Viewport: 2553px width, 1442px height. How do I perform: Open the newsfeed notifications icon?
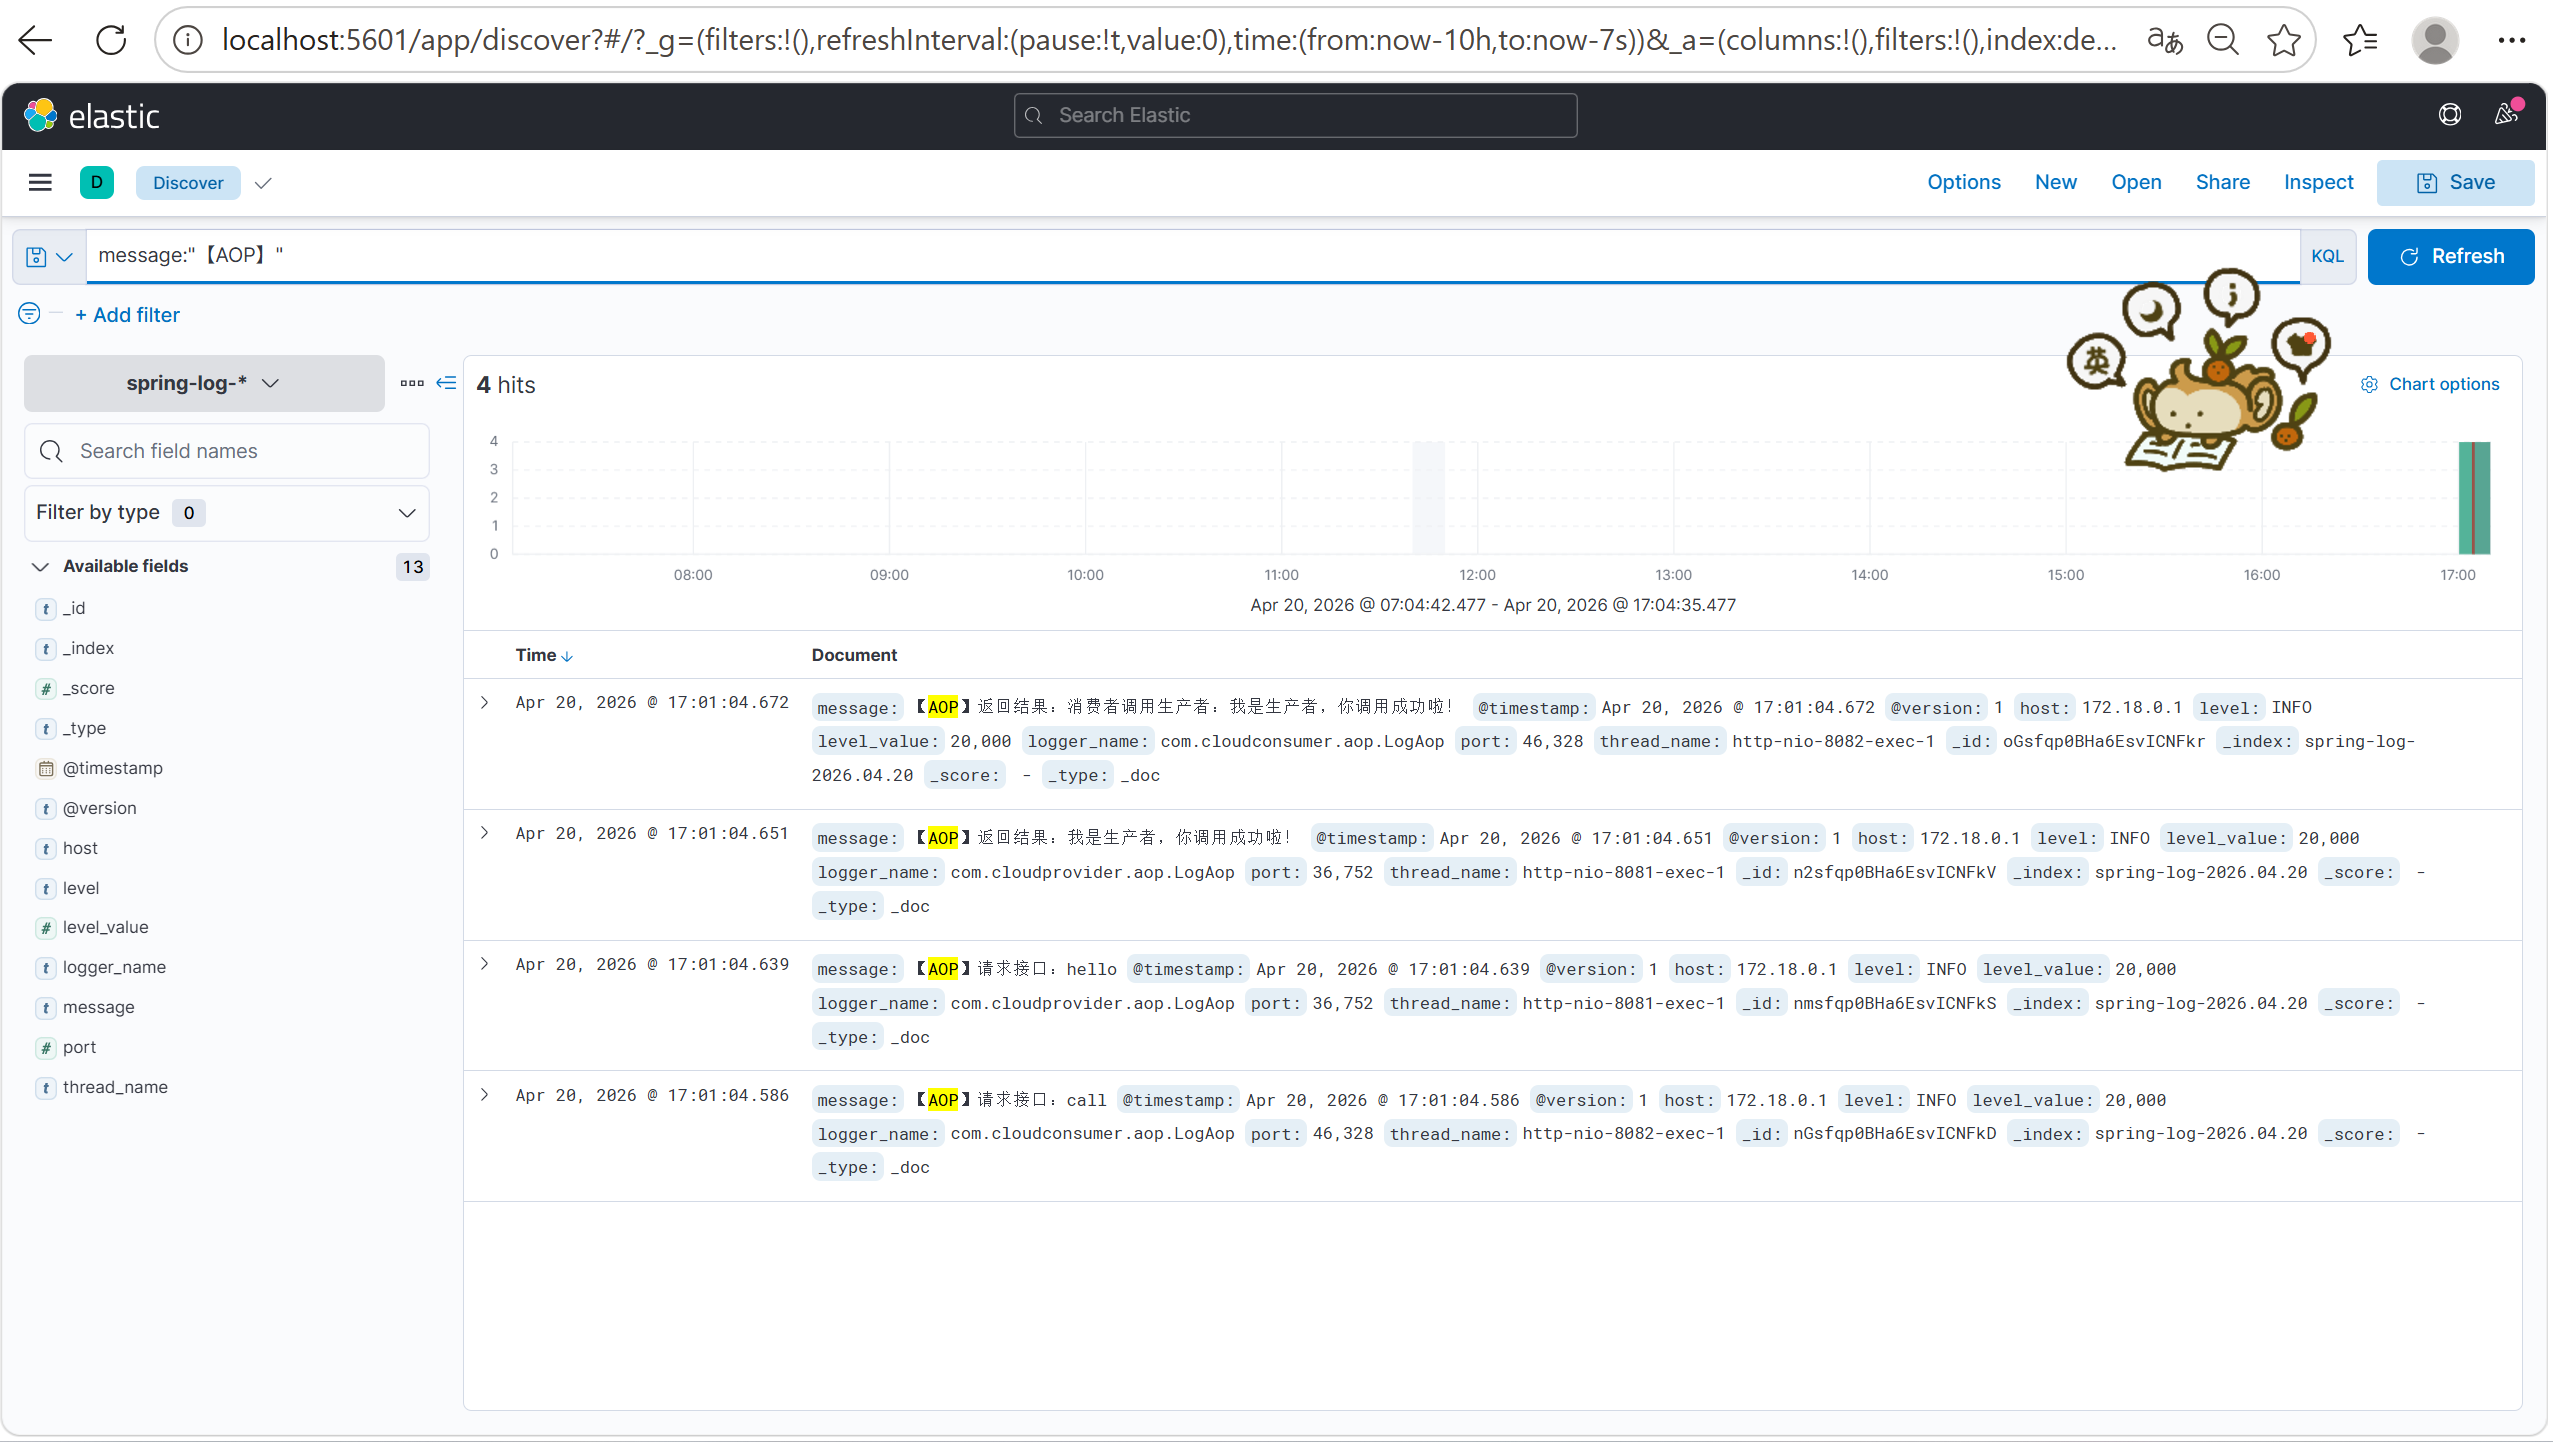(x=2505, y=115)
